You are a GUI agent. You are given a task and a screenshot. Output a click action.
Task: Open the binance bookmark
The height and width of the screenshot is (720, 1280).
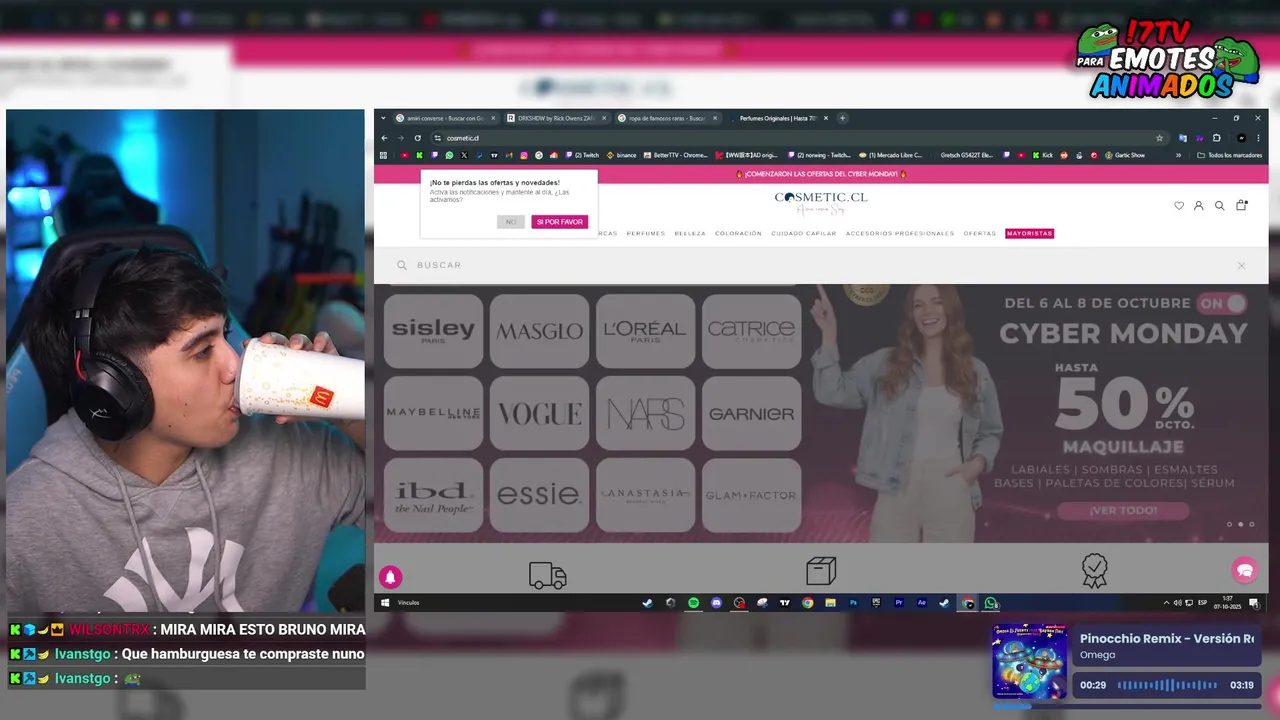pyautogui.click(x=621, y=155)
